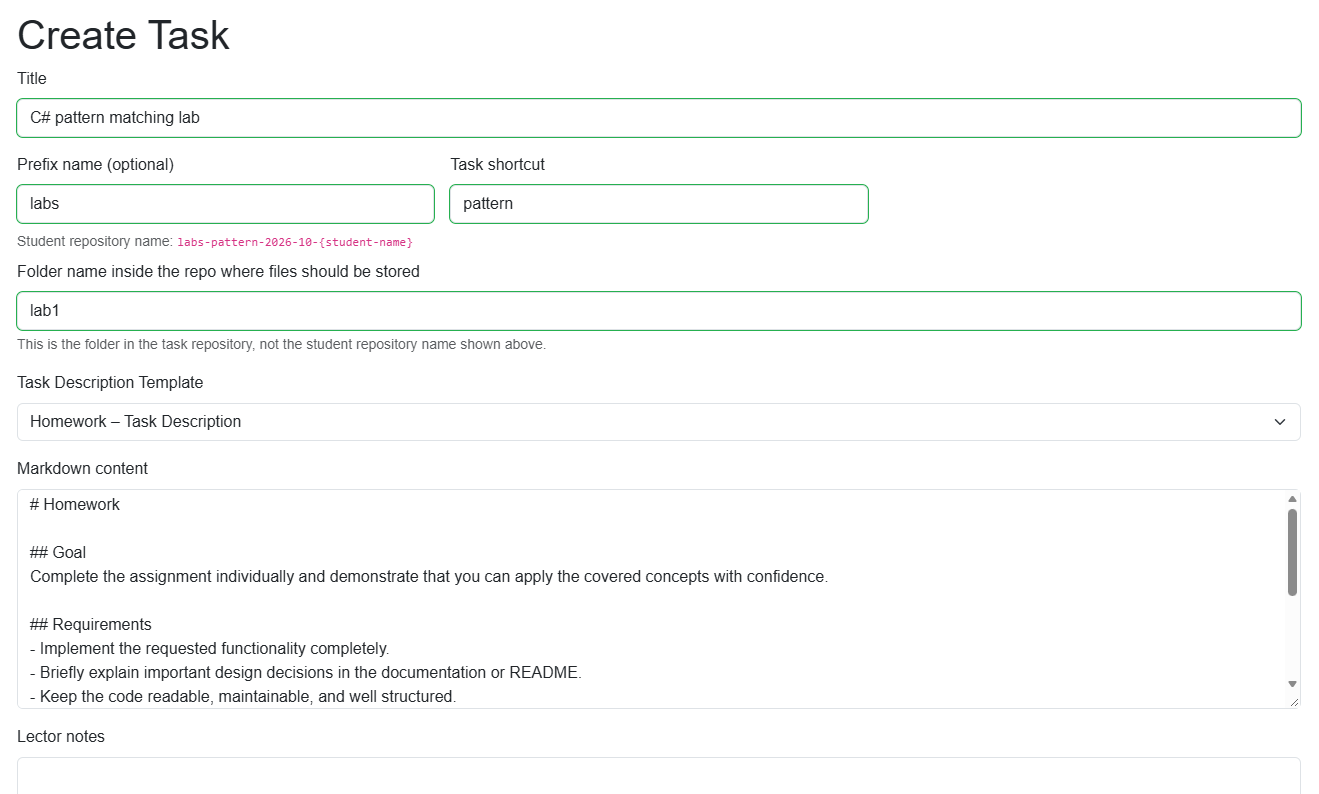Click the "Markdown content" label
The image size is (1319, 794).
pos(83,469)
